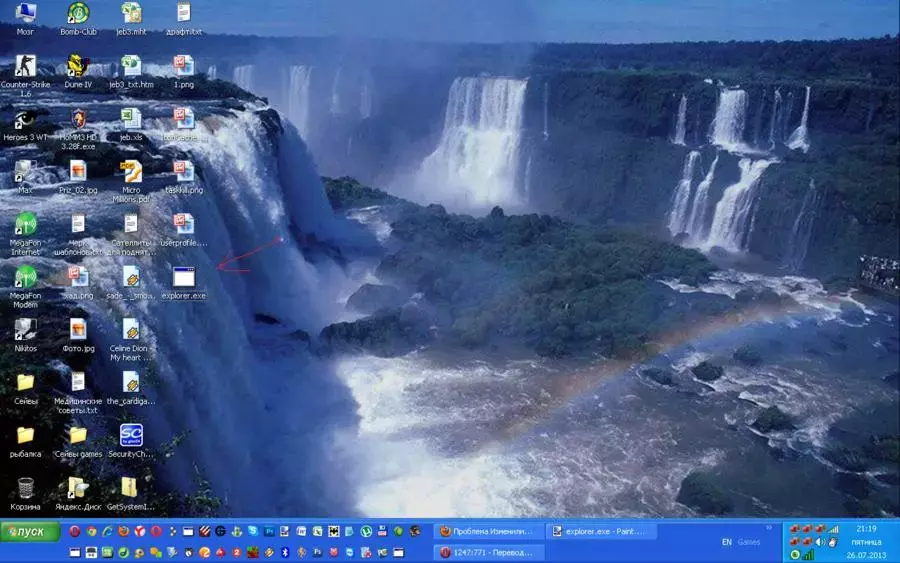
Task: Click the system tray clock showing 21:19
Action: coord(866,529)
